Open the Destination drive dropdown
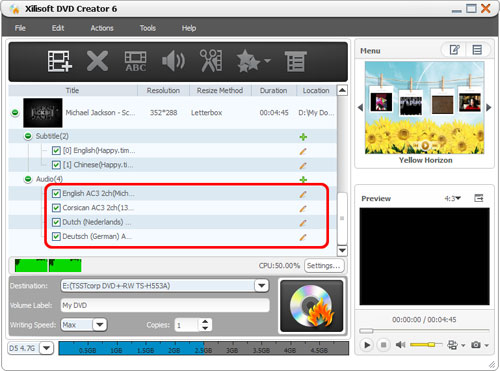Image resolution: width=500 pixels, height=371 pixels. [x=262, y=286]
